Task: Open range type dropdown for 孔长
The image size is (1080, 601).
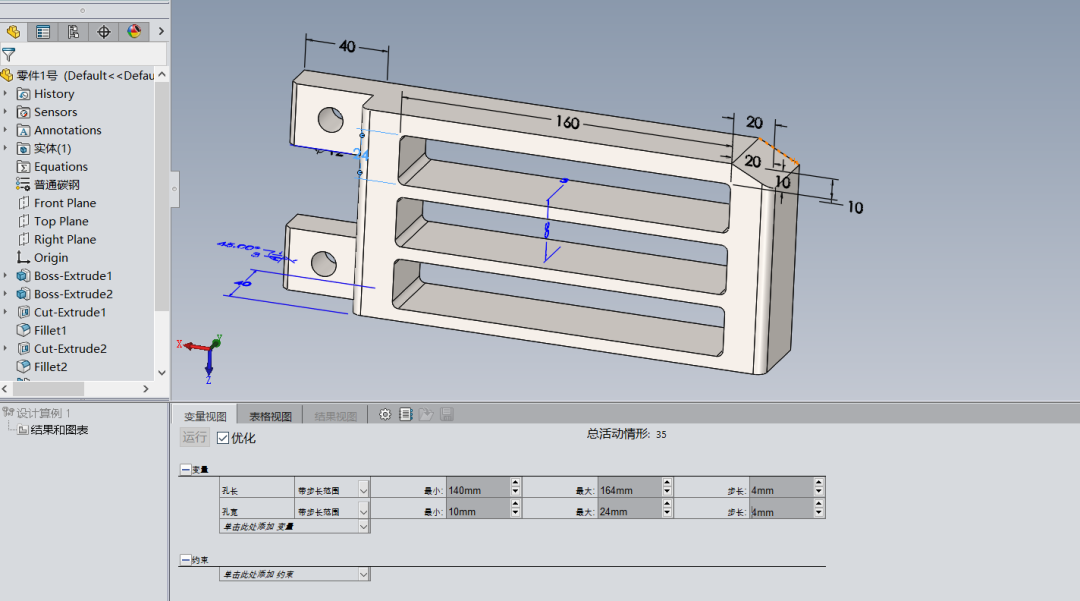Action: tap(363, 490)
